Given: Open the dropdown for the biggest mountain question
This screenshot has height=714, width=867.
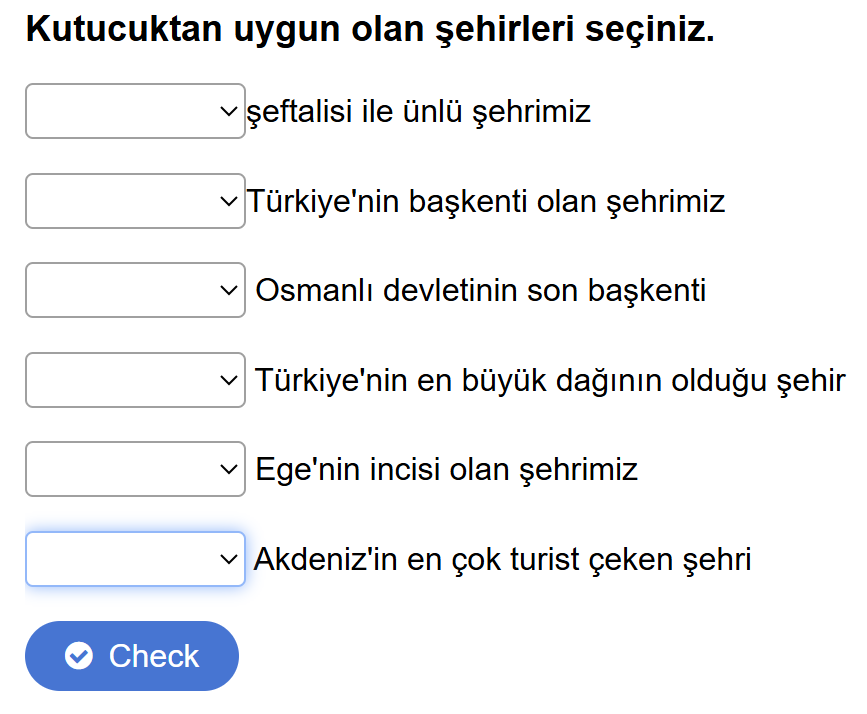Looking at the screenshot, I should pos(135,380).
